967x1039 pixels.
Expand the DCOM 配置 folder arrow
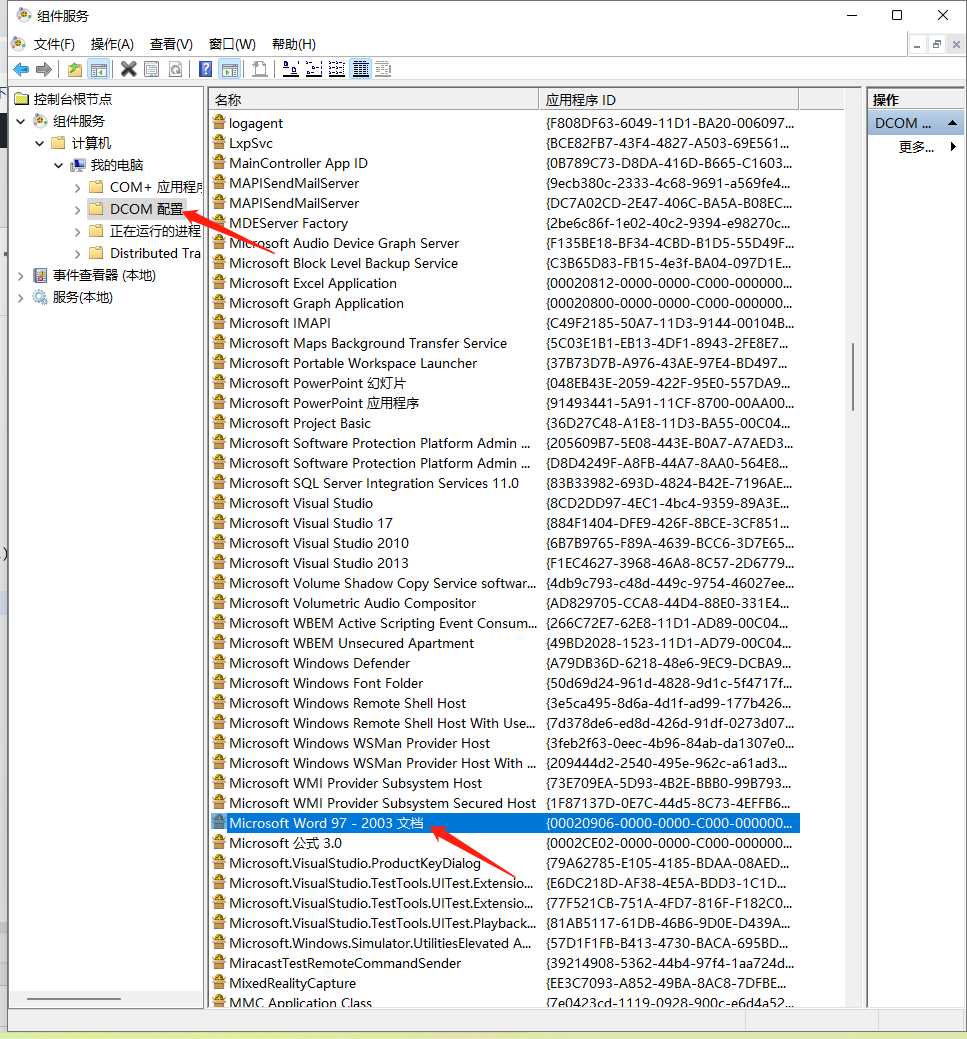[78, 210]
